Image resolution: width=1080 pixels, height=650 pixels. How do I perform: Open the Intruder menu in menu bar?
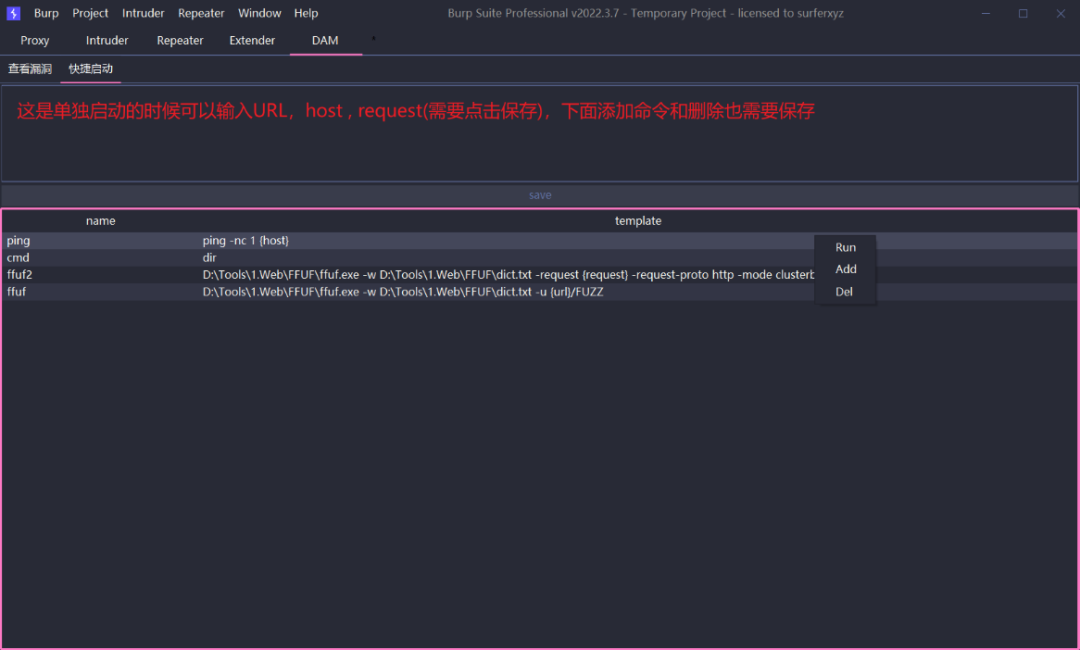tap(143, 13)
